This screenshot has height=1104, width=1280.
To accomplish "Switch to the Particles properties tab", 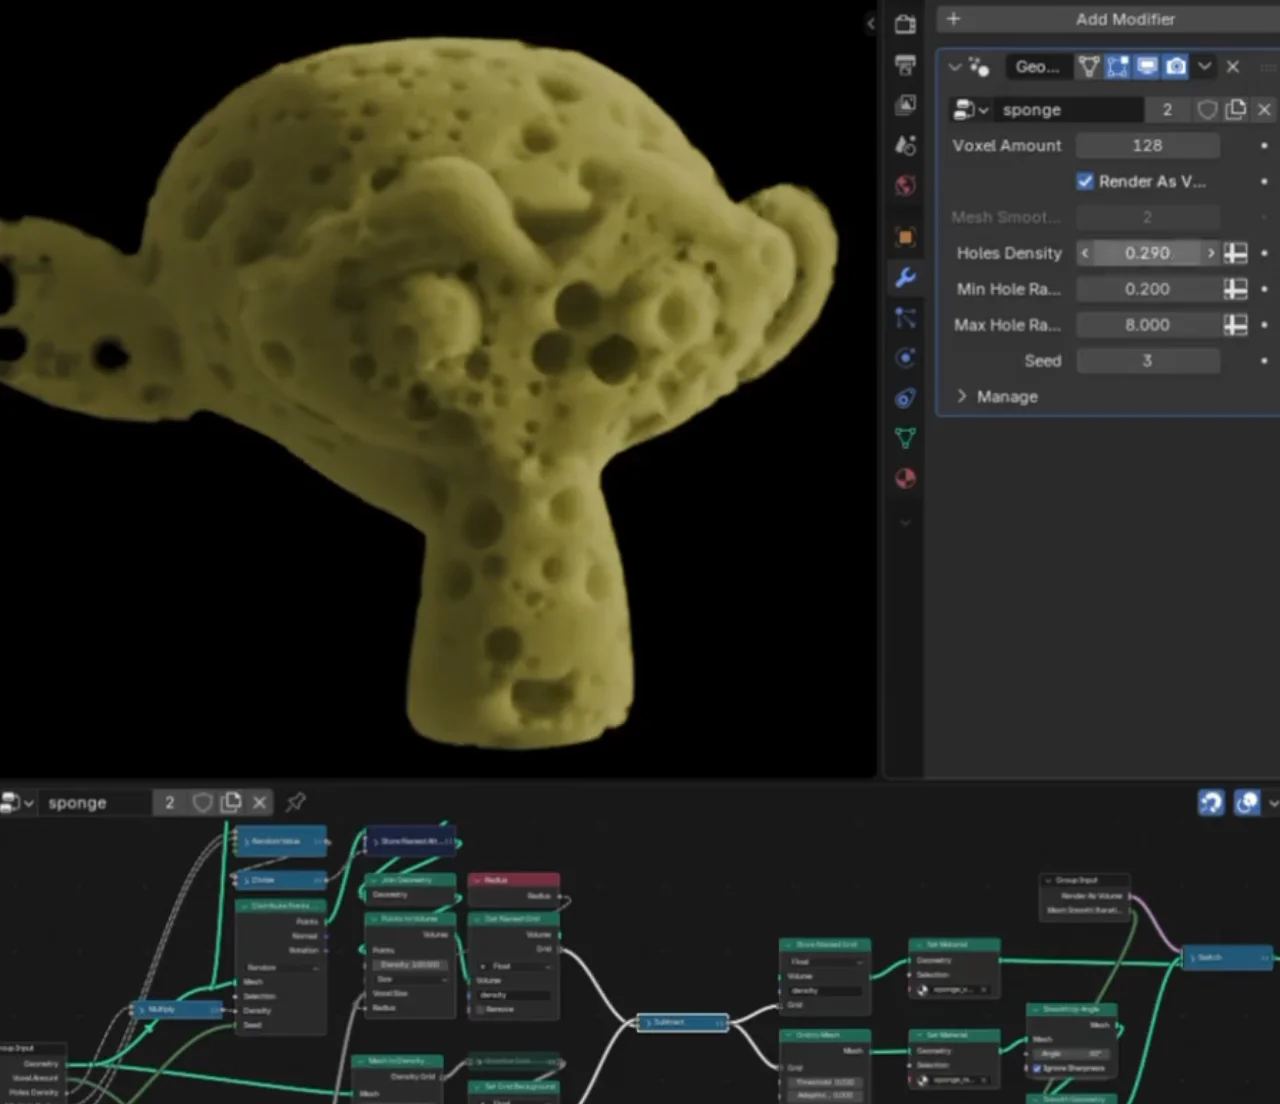I will [x=905, y=318].
